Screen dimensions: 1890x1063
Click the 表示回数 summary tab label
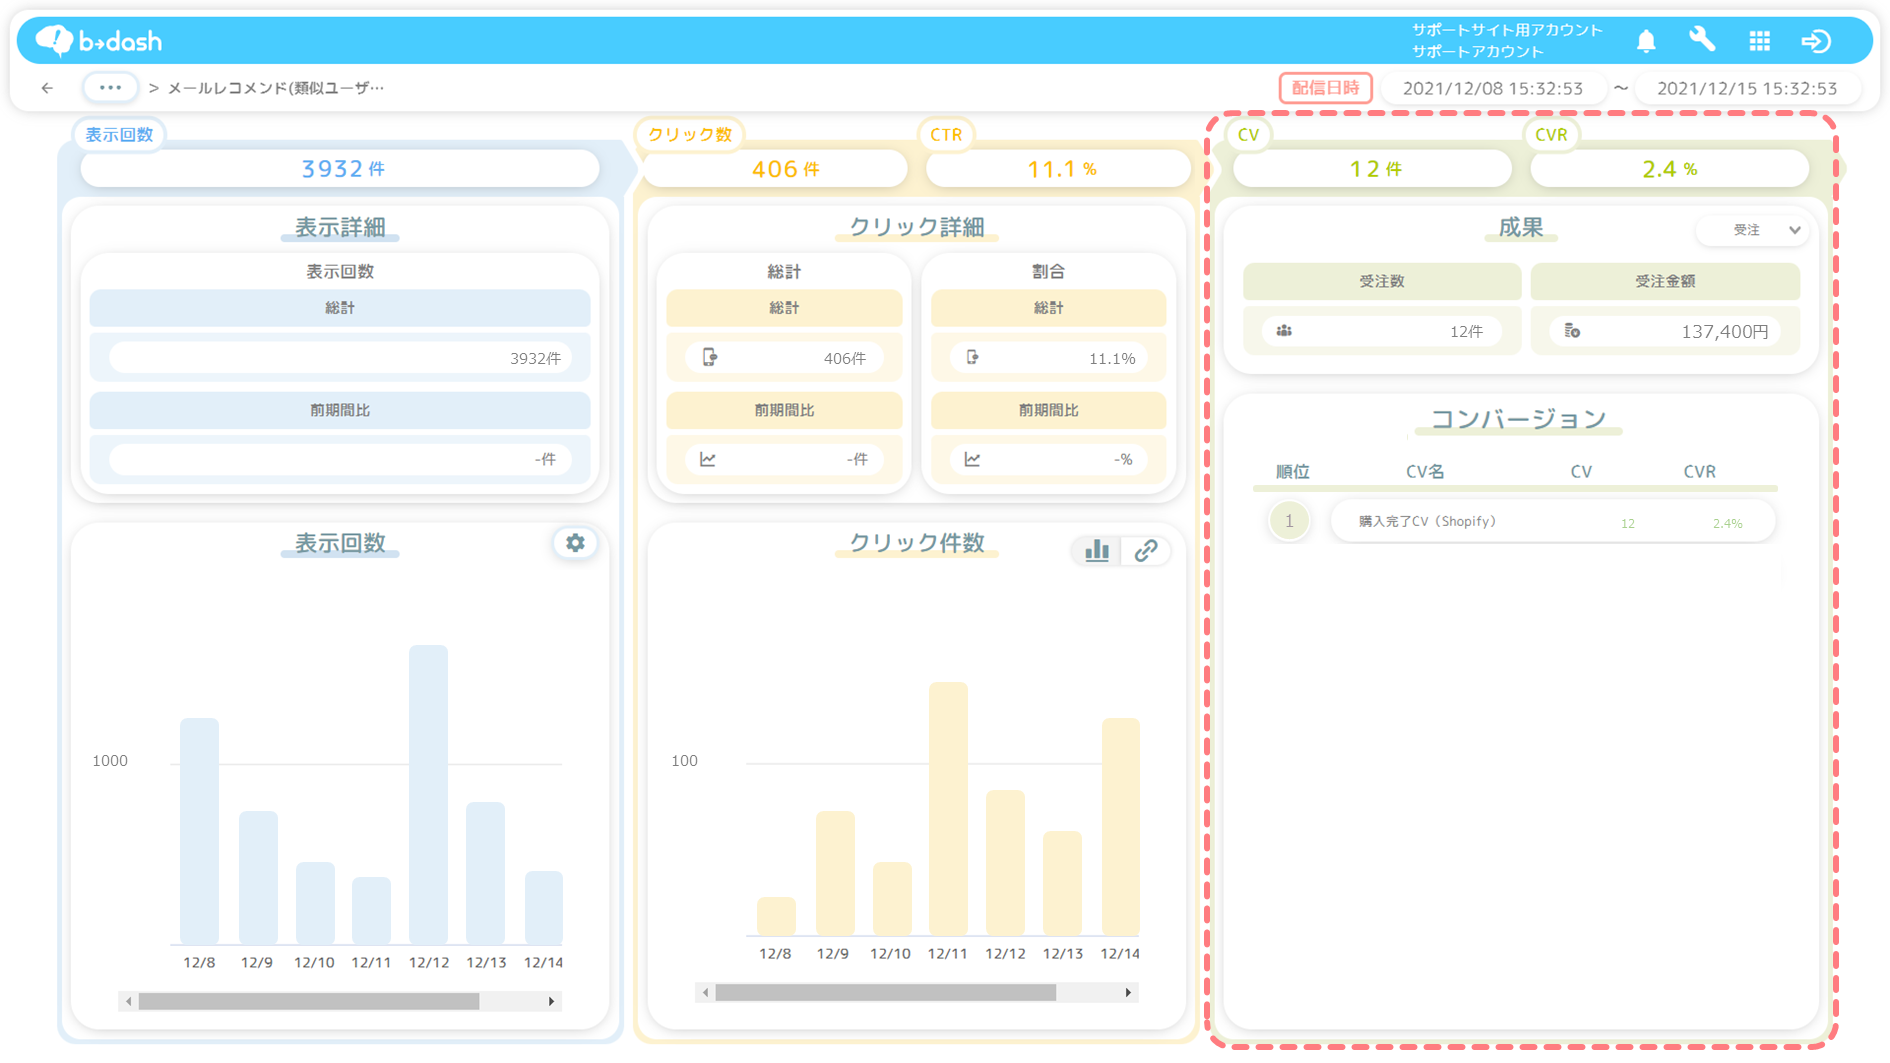tap(119, 134)
